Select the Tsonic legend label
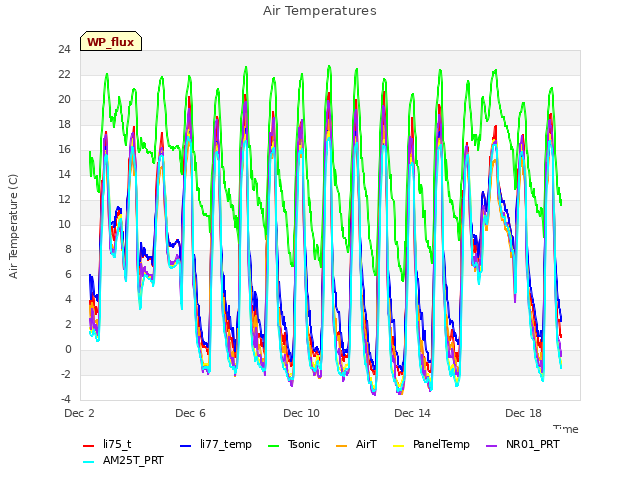This screenshot has width=640, height=480. 304,444
